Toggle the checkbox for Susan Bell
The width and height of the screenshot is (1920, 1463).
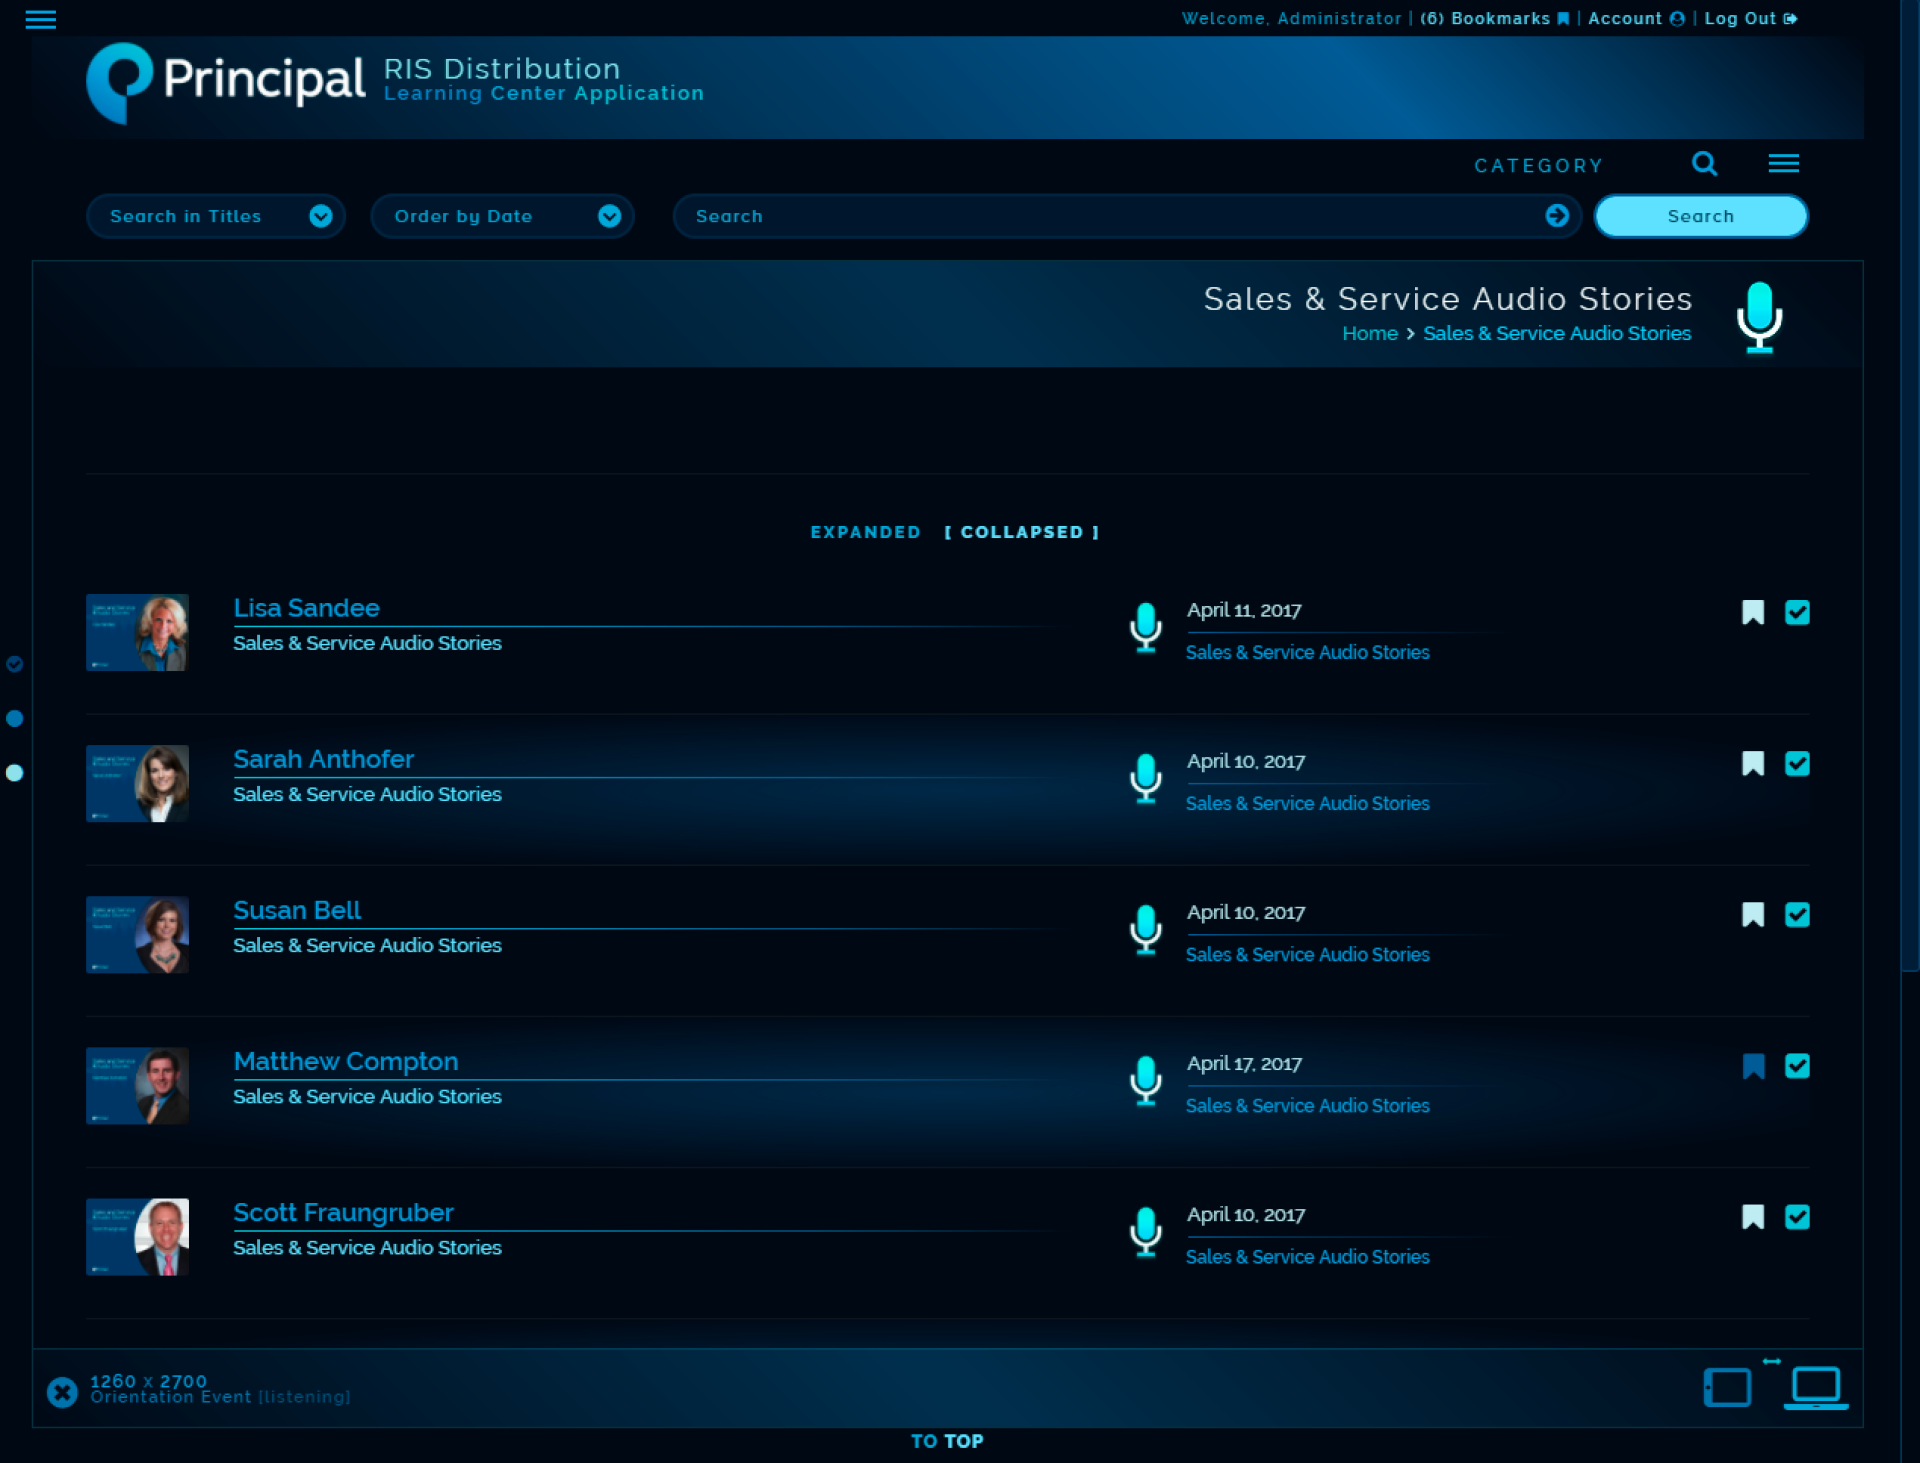point(1797,914)
